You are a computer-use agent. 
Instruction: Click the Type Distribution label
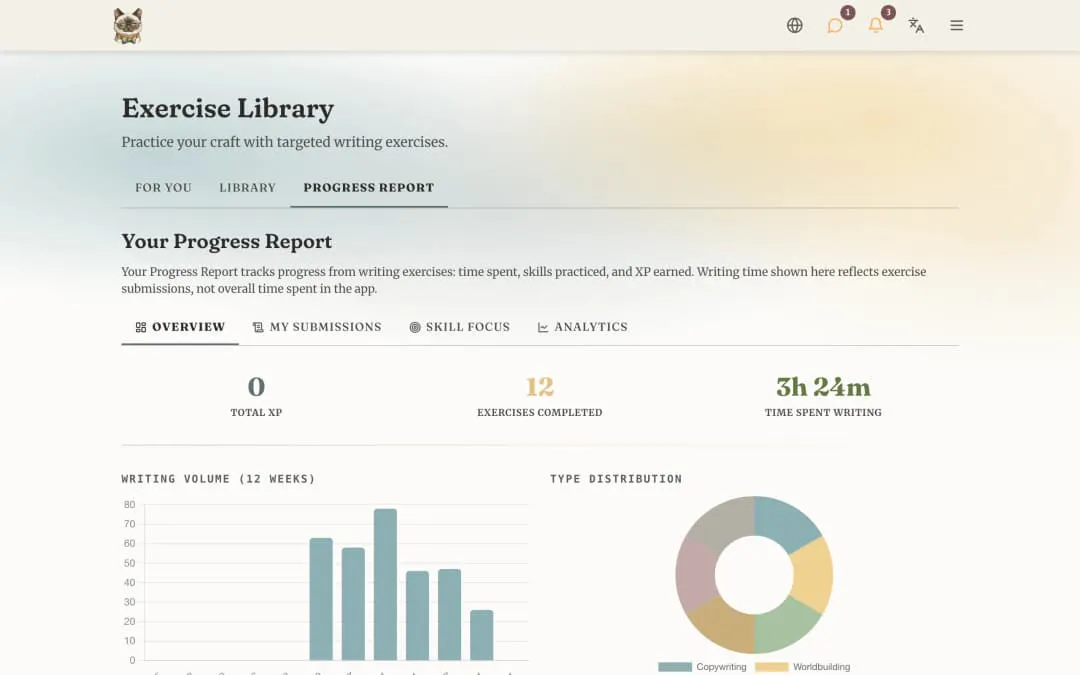point(616,479)
